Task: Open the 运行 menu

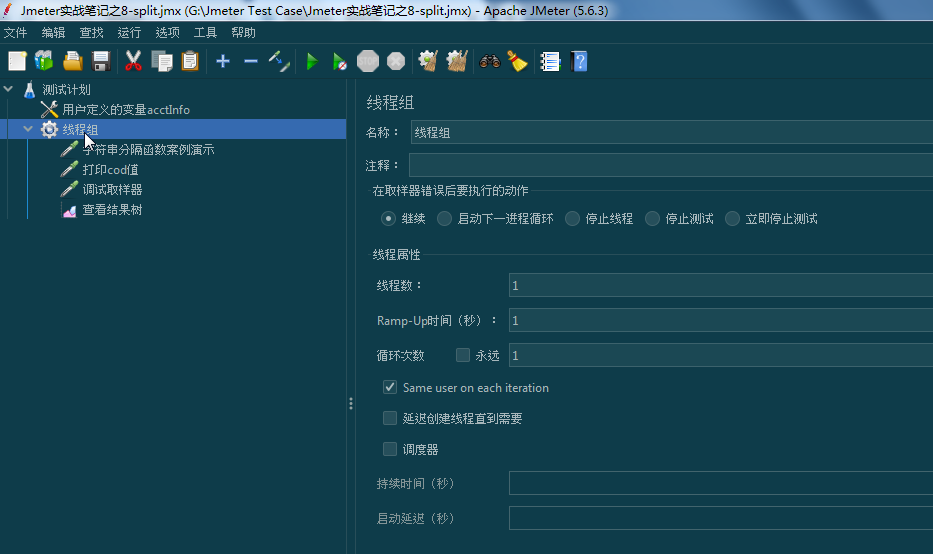Action: click(129, 33)
